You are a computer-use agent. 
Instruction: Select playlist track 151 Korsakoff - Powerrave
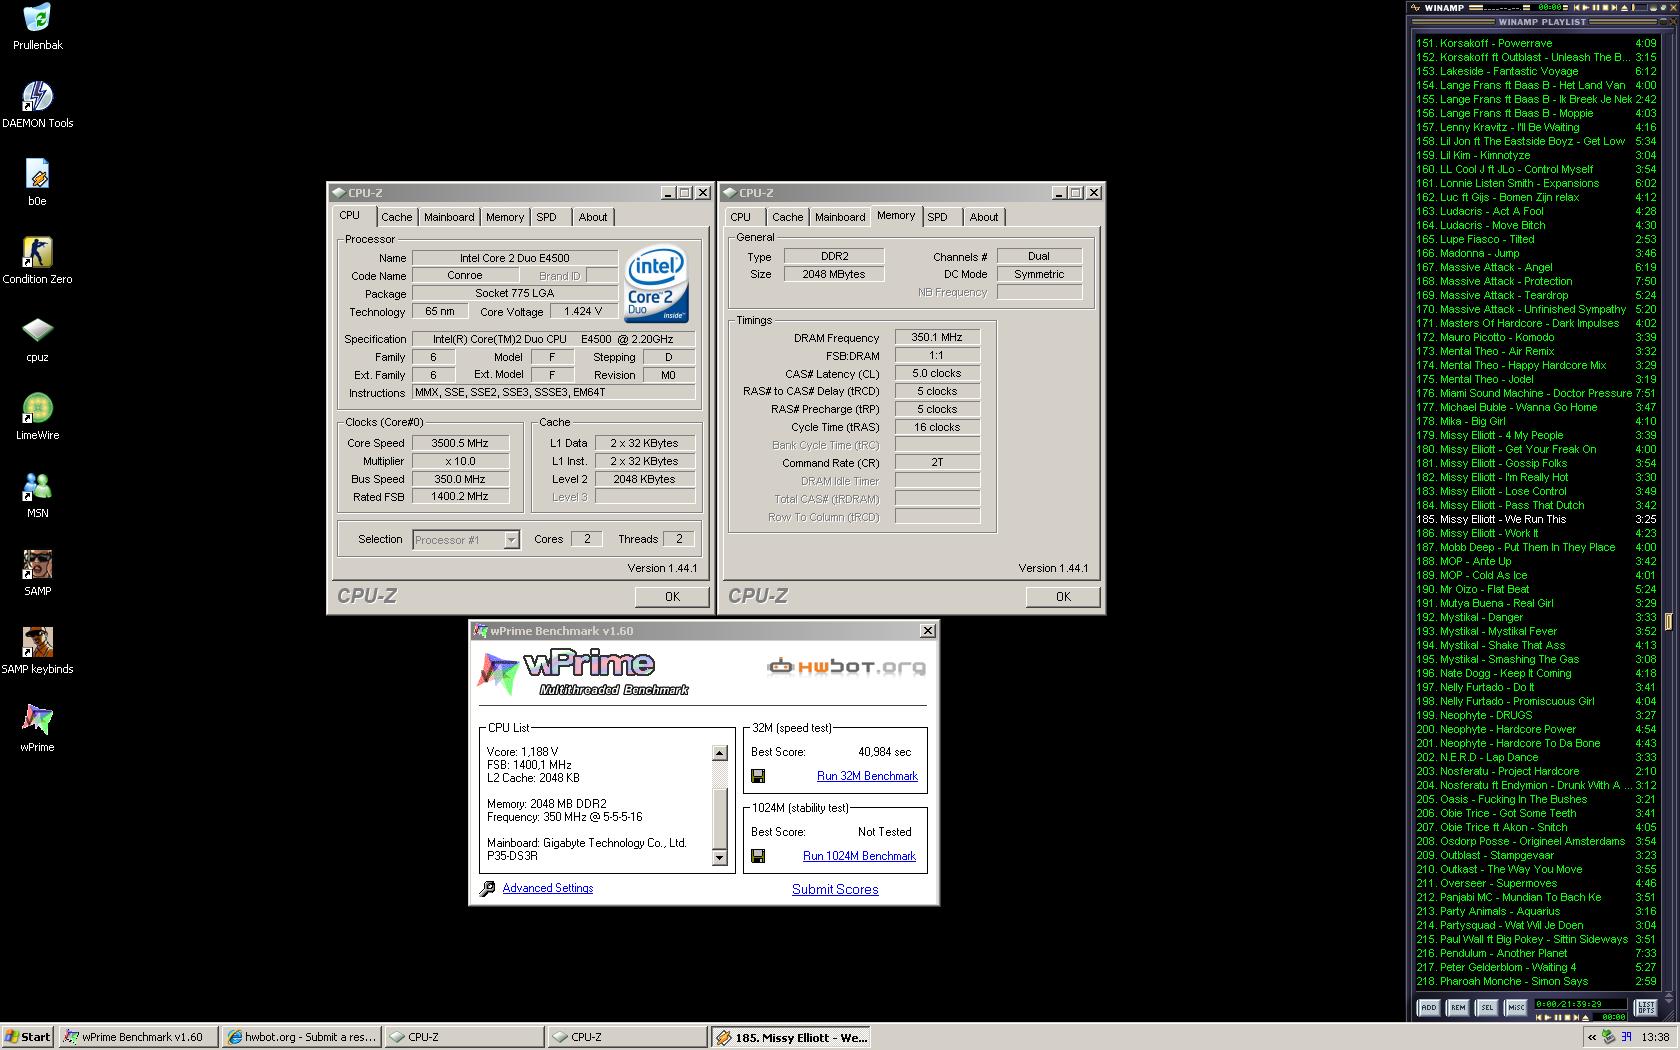[x=1536, y=44]
